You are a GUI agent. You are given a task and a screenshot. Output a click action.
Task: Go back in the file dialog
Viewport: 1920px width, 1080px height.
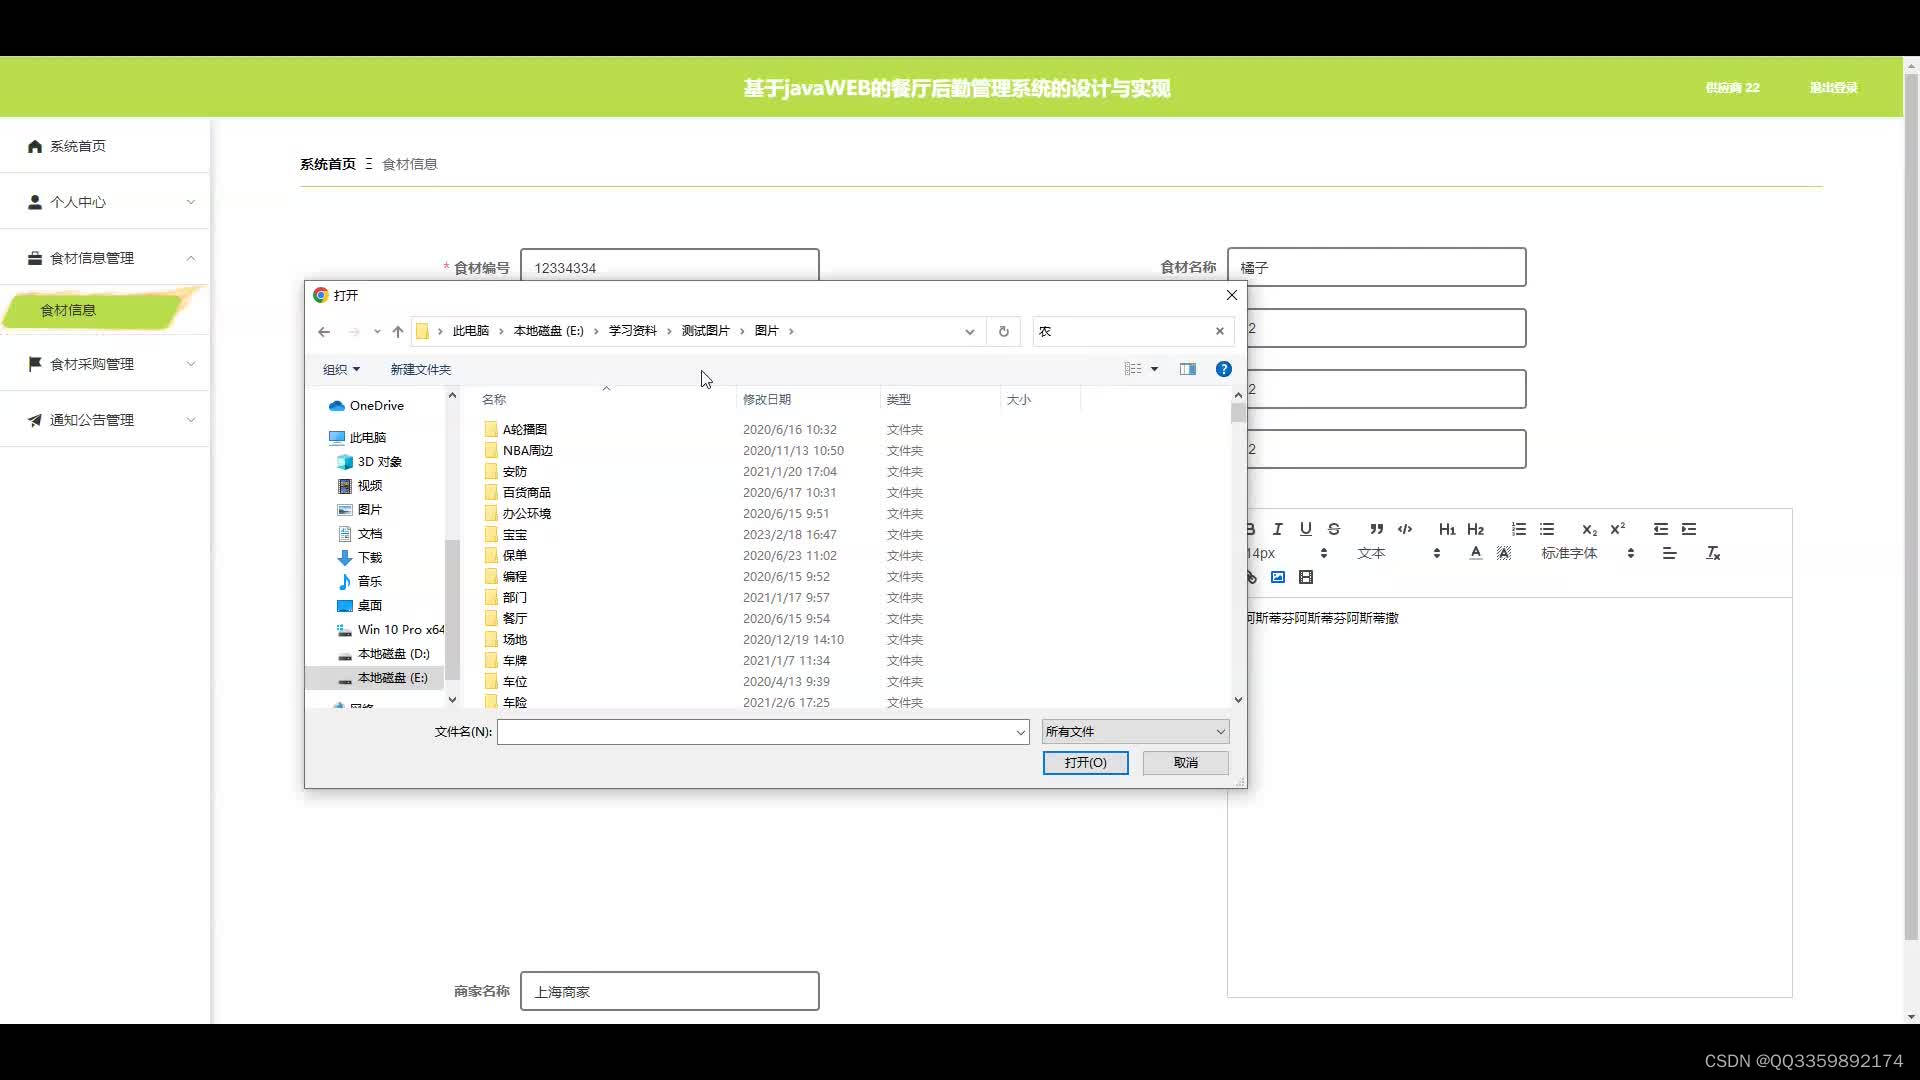(x=324, y=332)
